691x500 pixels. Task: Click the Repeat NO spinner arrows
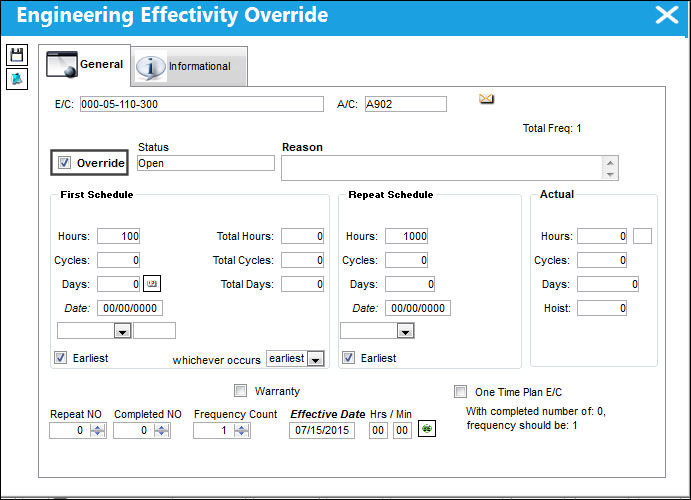click(97, 430)
